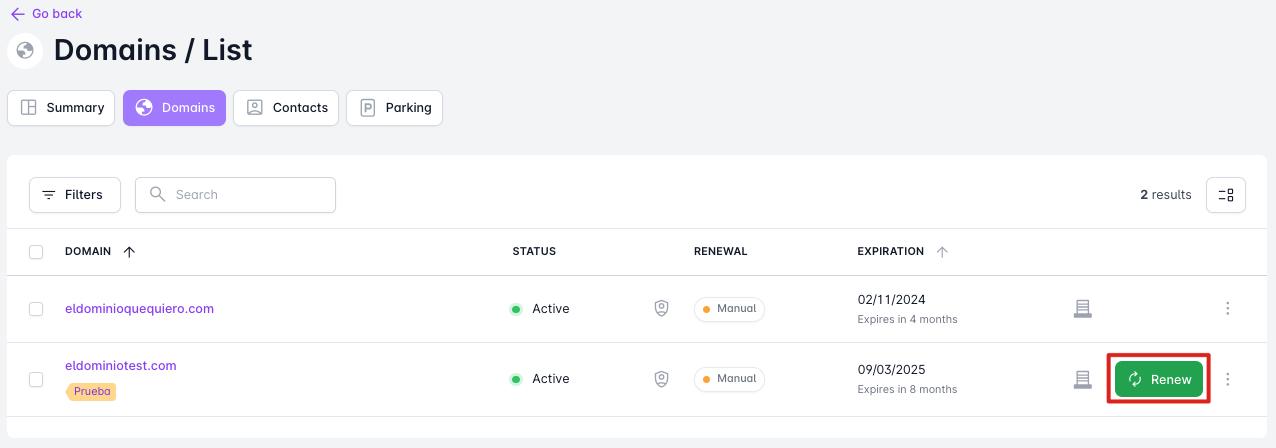Click the server icon in eldominiotest.com row

1082,379
